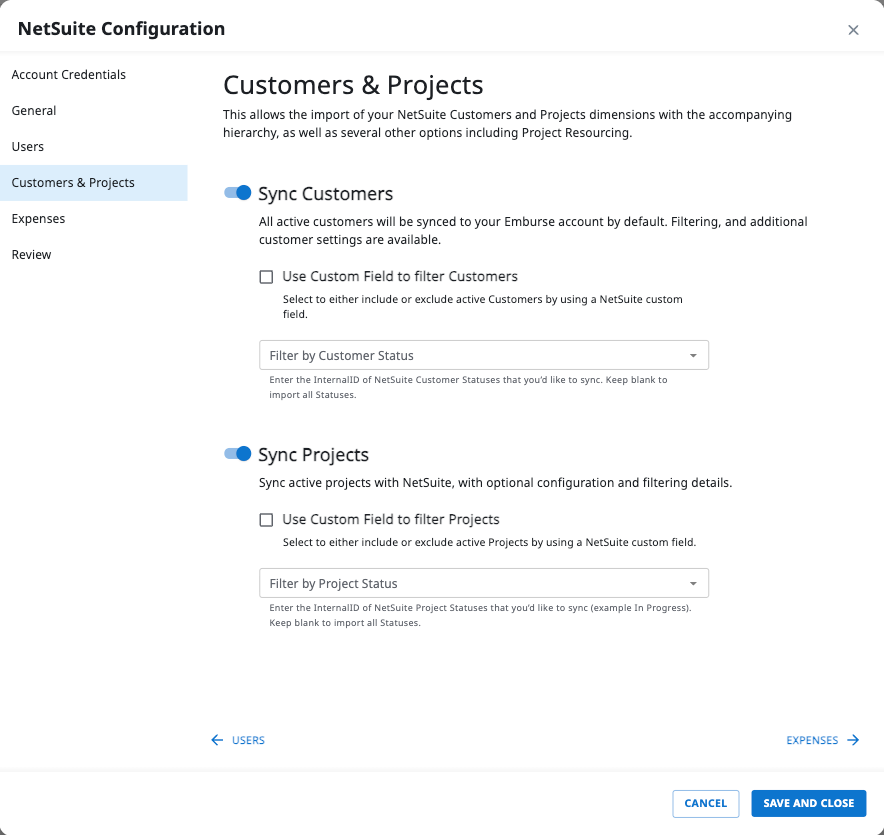Click the Filter by Project Status field

click(484, 583)
